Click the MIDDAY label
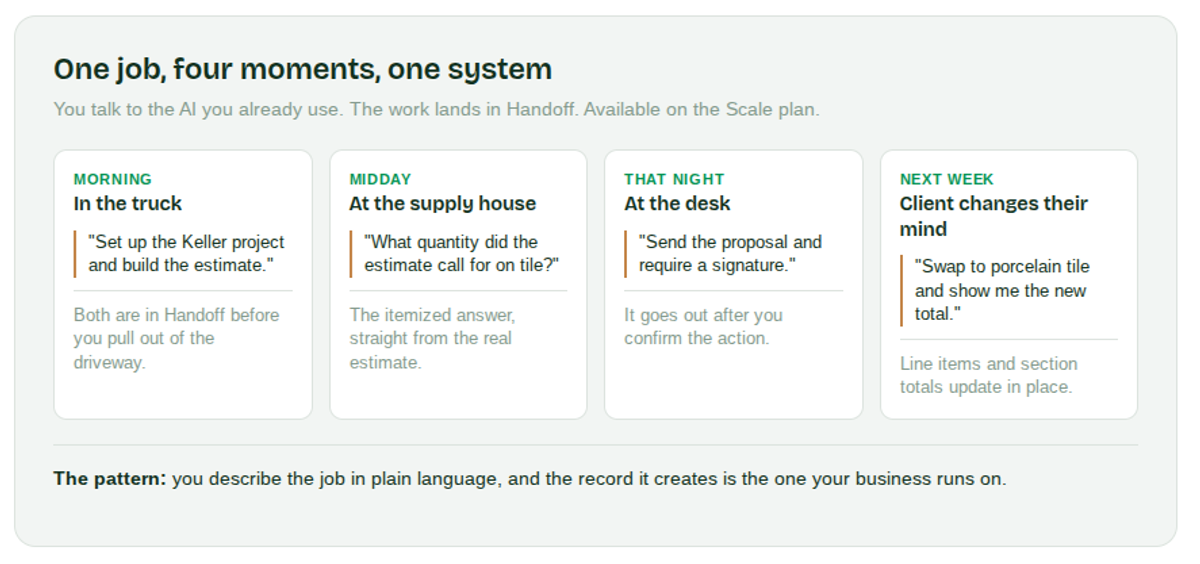 (380, 179)
